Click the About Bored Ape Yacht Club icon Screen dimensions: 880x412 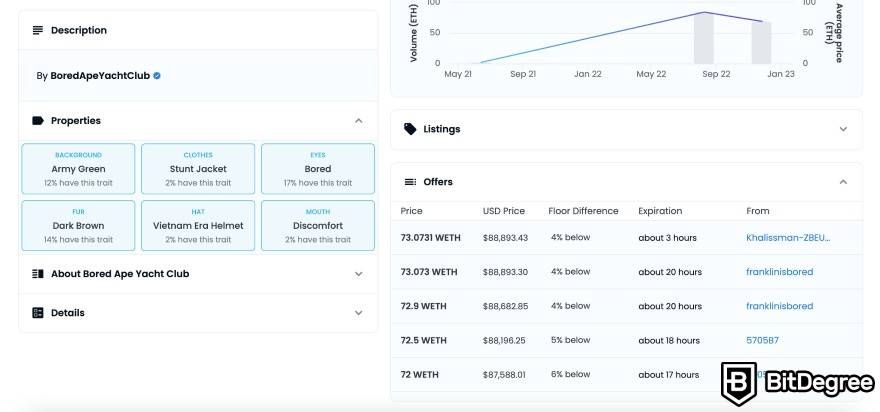(x=38, y=274)
